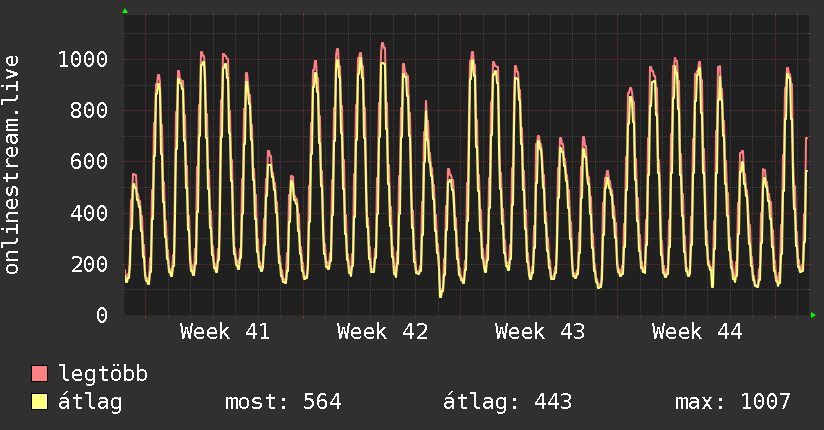Viewport: 824px width, 430px height.
Task: Click the Week 43 axis label
Action: tap(540, 332)
